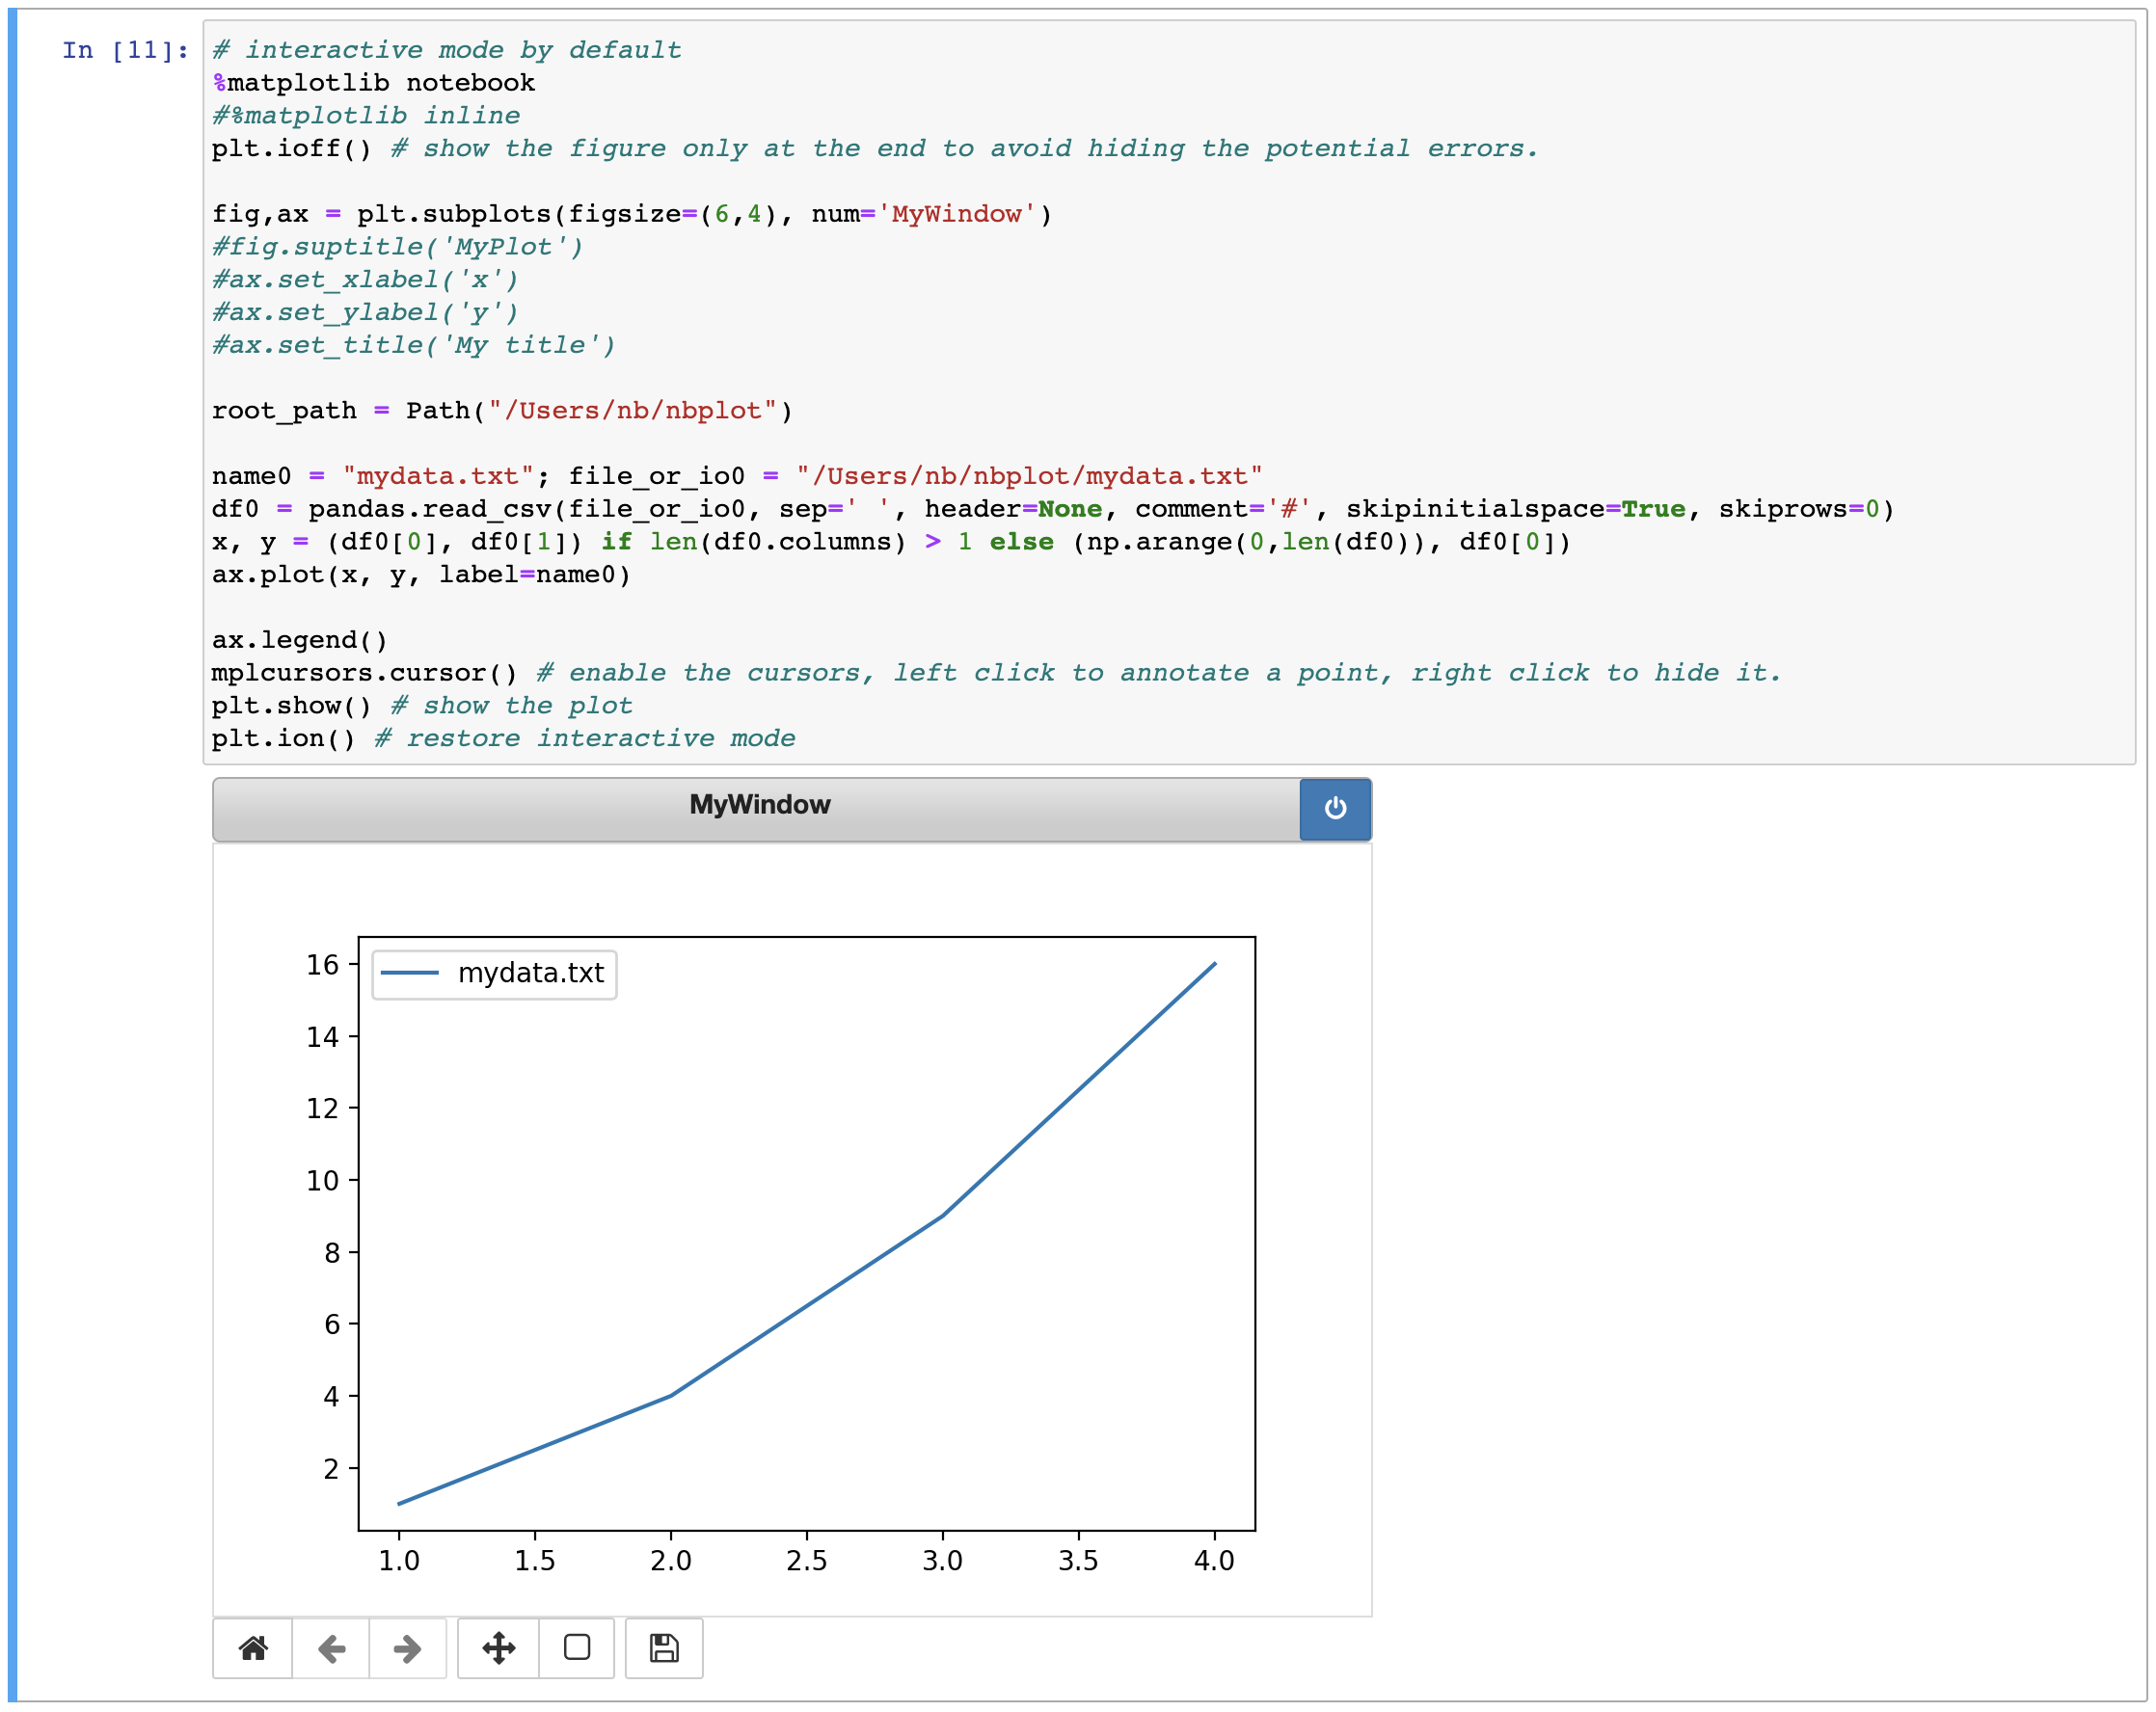
Task: Click the Home reset view icon
Action: (x=253, y=1647)
